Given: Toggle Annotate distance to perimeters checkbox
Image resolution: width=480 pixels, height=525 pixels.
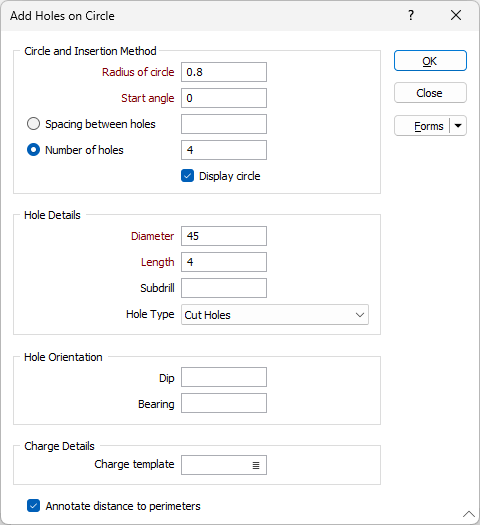Looking at the screenshot, I should coord(33,506).
